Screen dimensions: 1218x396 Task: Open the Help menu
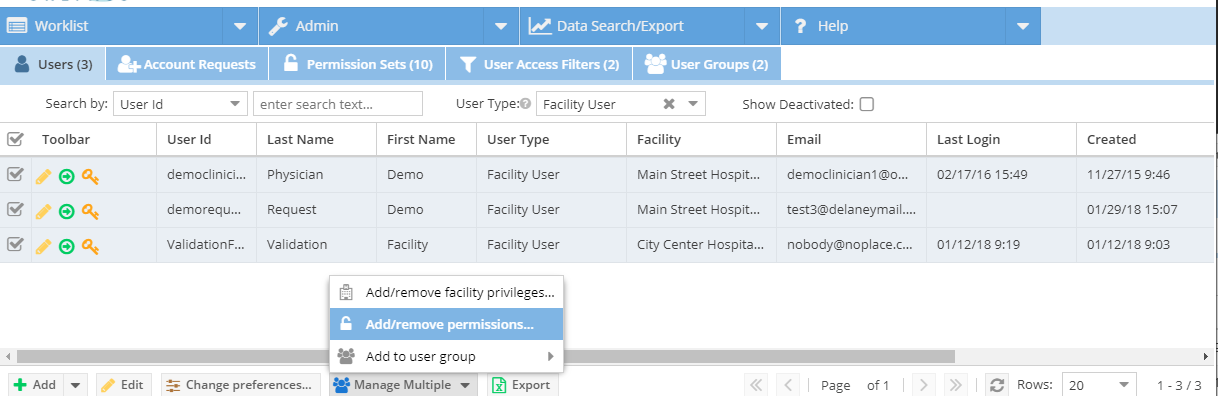point(893,27)
